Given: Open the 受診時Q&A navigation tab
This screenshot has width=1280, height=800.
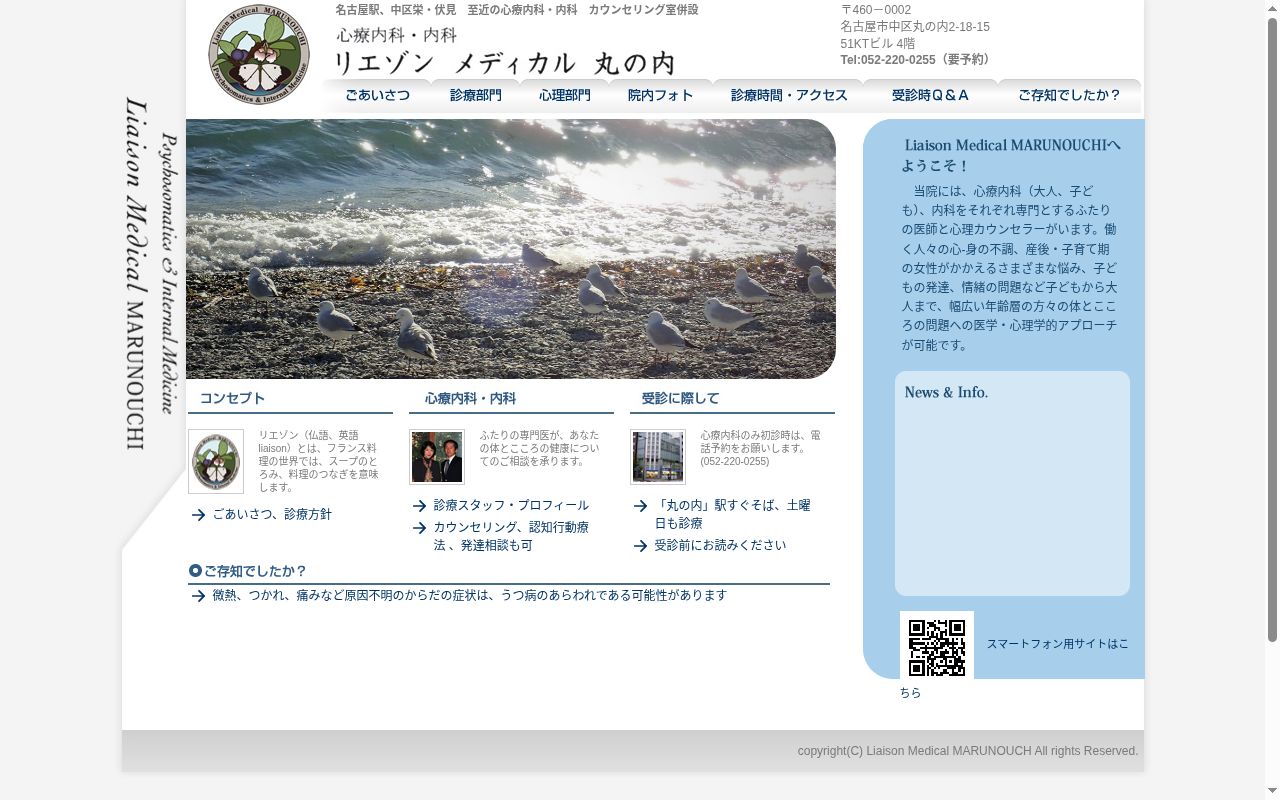Looking at the screenshot, I should [930, 96].
